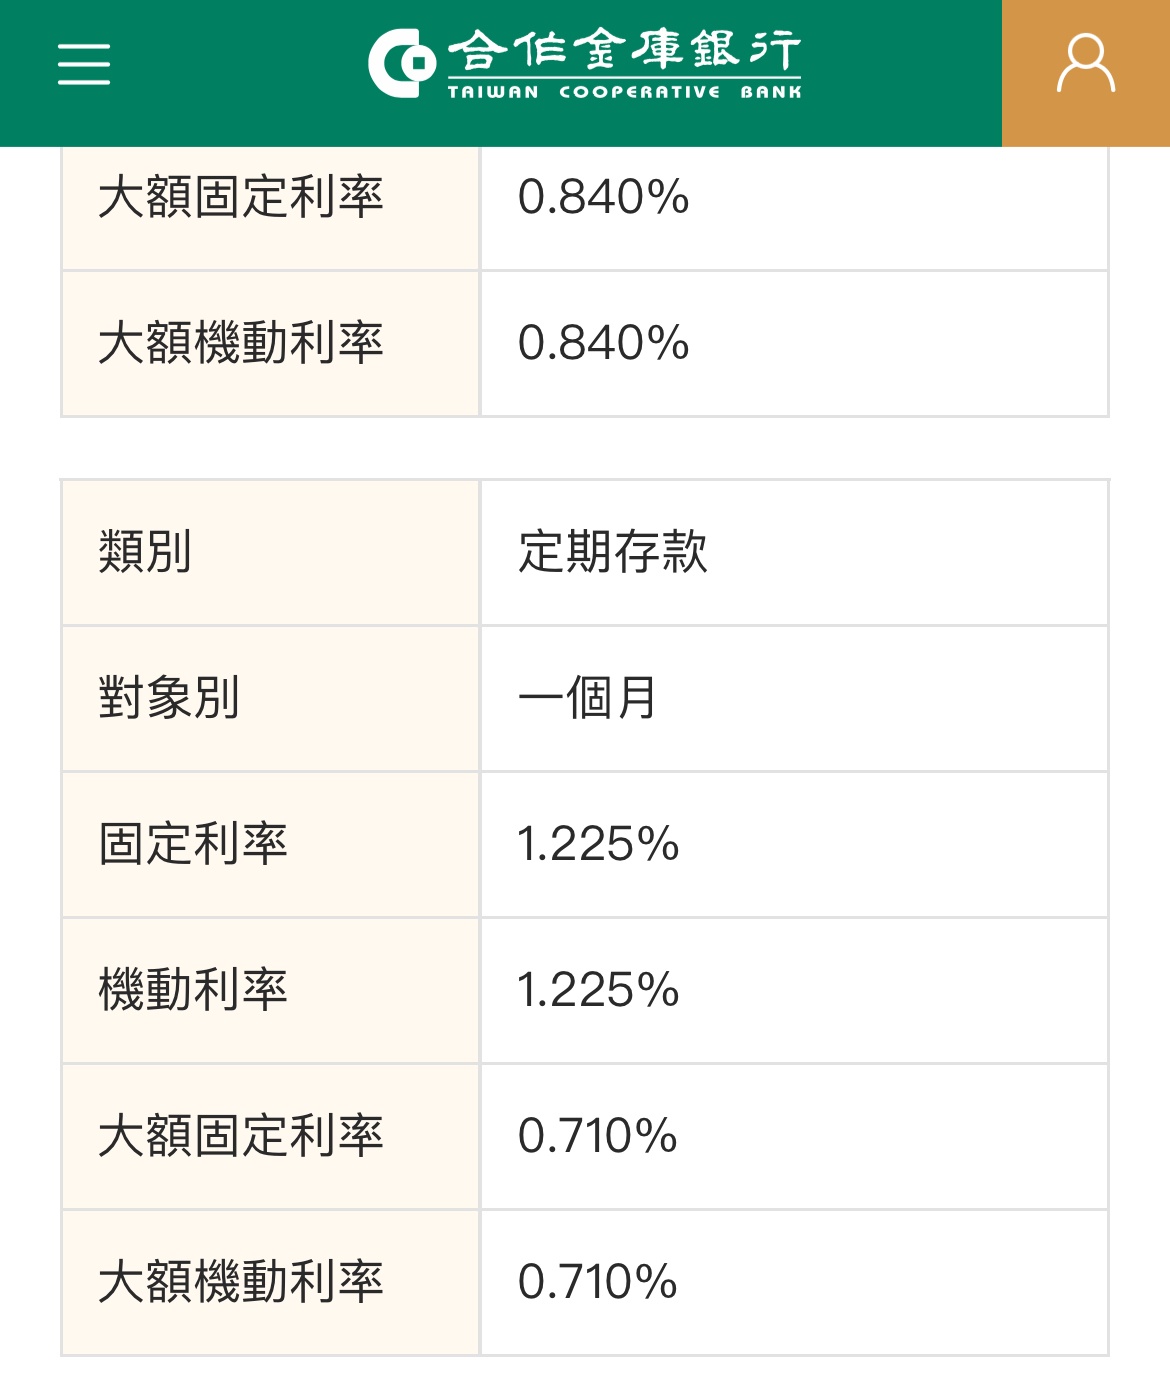
Task: Click the lower 大額機動利率 label
Action: point(241,1282)
